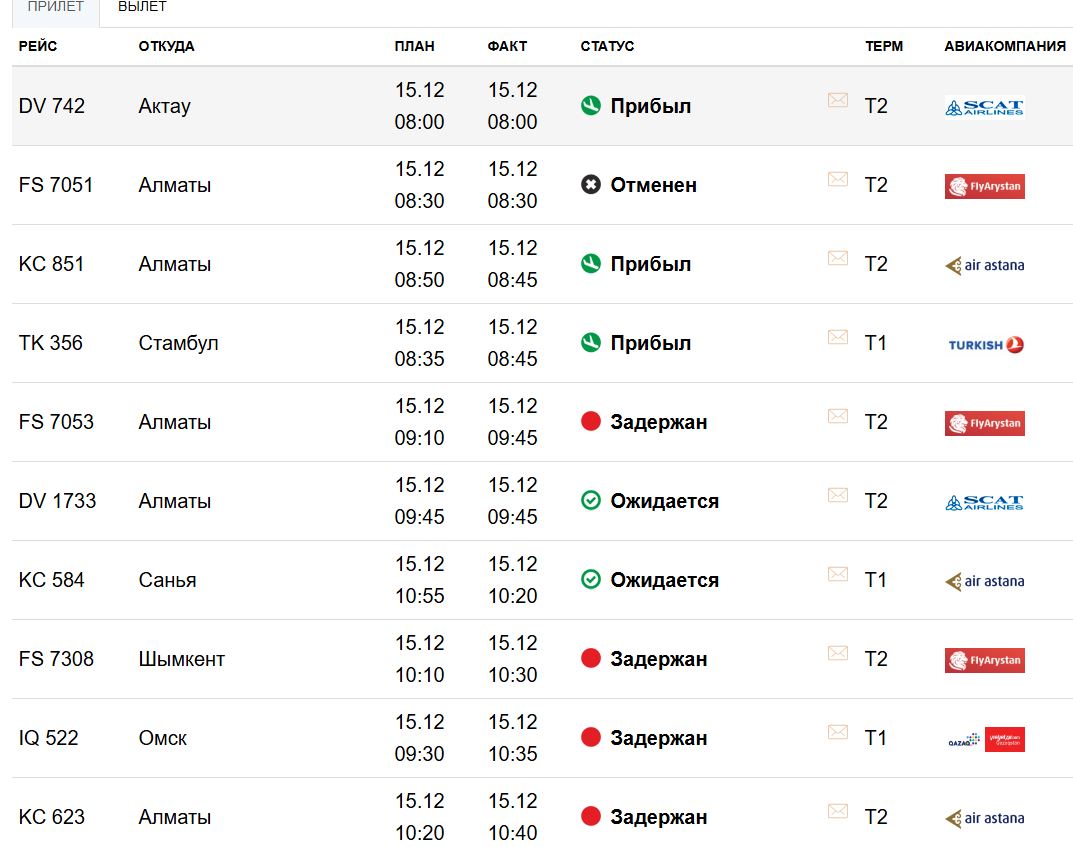
Task: Click the Qazaq Air logo for IQ 522
Action: (965, 740)
